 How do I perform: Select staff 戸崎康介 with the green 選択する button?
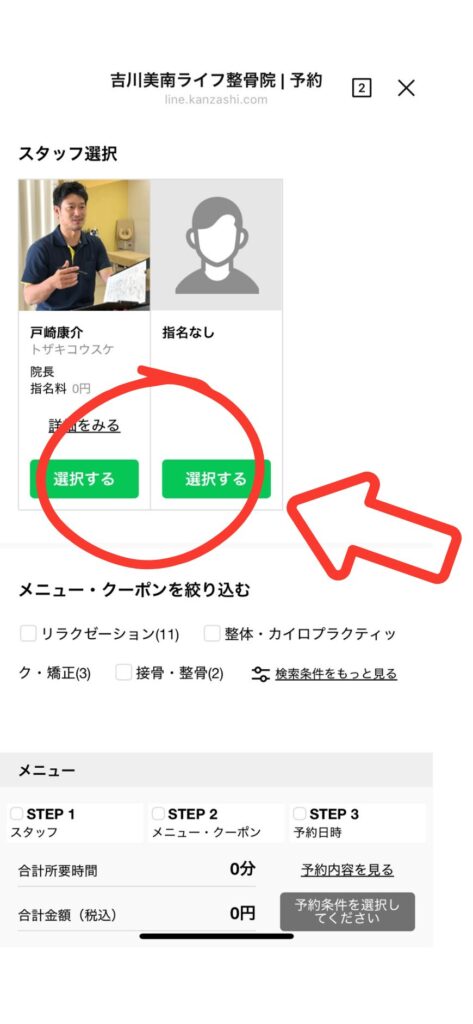(84, 479)
